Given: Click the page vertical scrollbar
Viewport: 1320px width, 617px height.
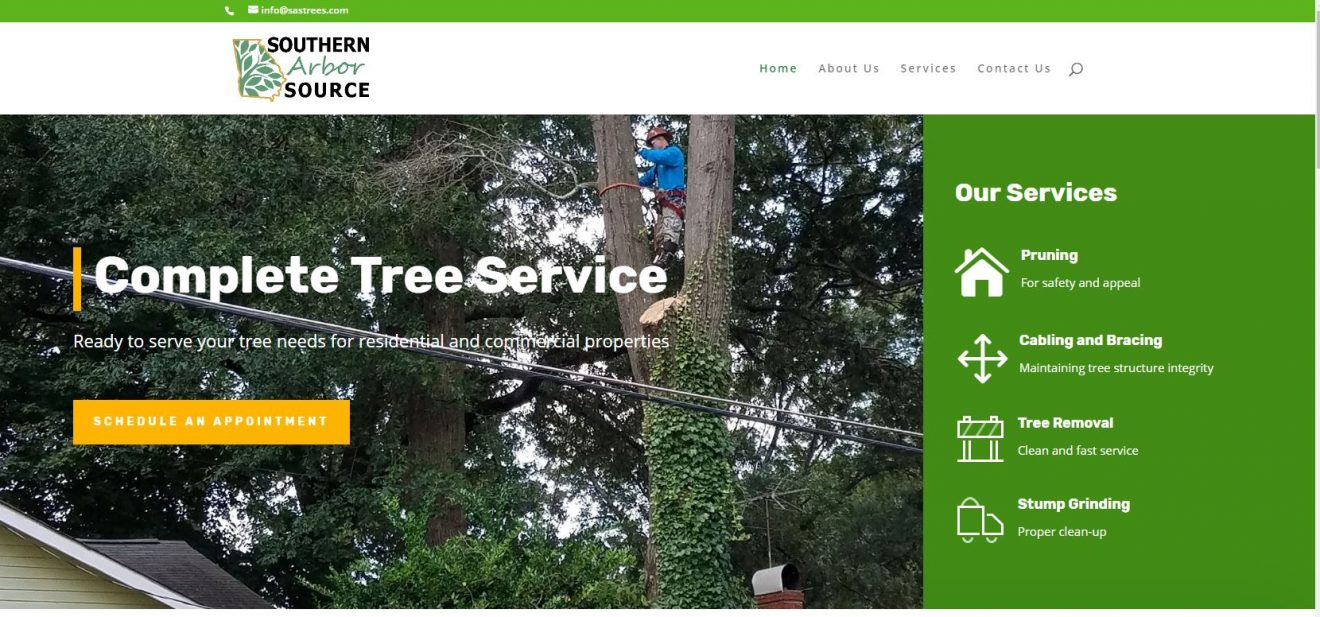Looking at the screenshot, I should pyautogui.click(x=1317, y=308).
